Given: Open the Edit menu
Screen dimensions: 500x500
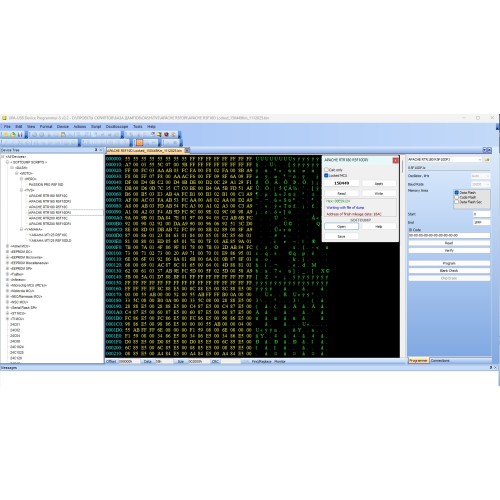Looking at the screenshot, I should tap(19, 127).
